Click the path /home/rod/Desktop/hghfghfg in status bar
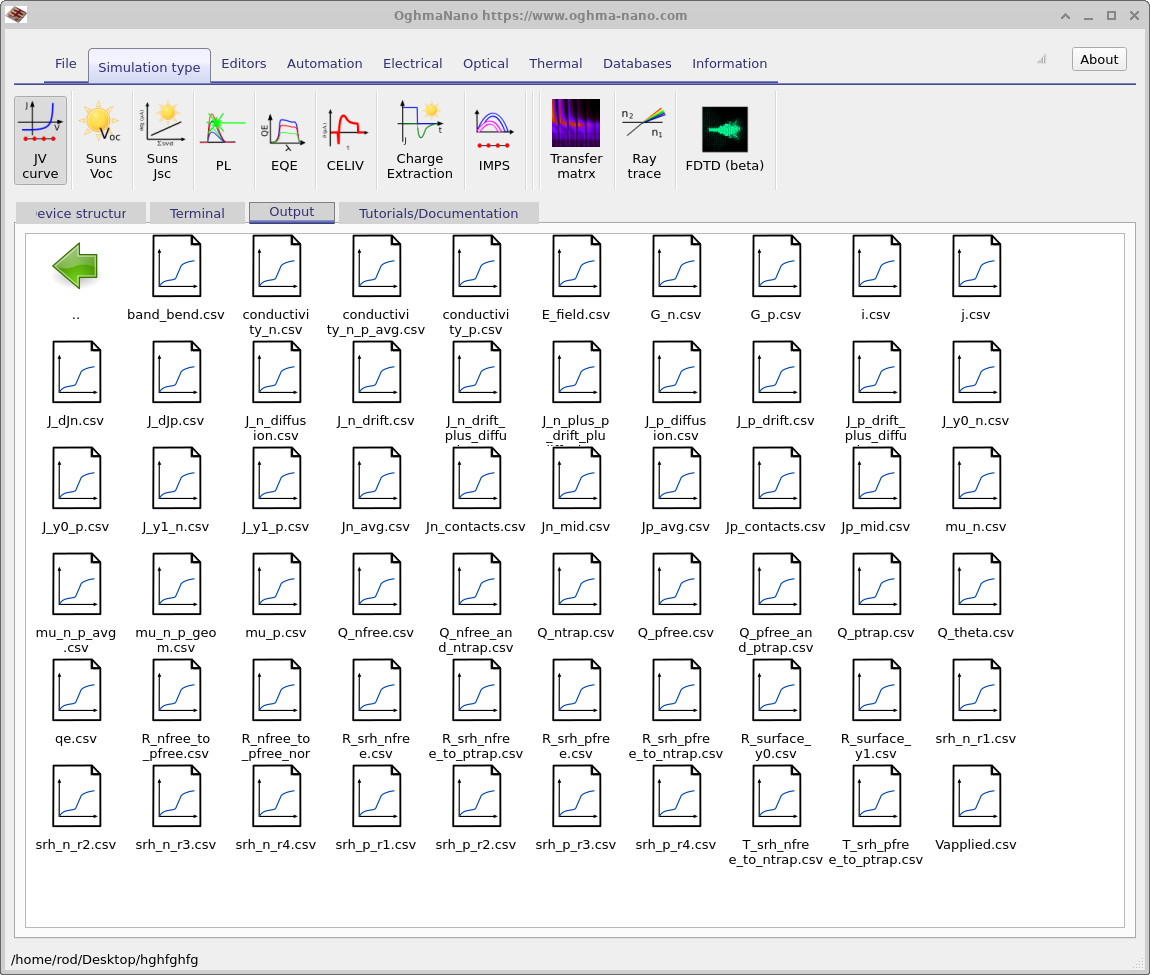 (105, 959)
